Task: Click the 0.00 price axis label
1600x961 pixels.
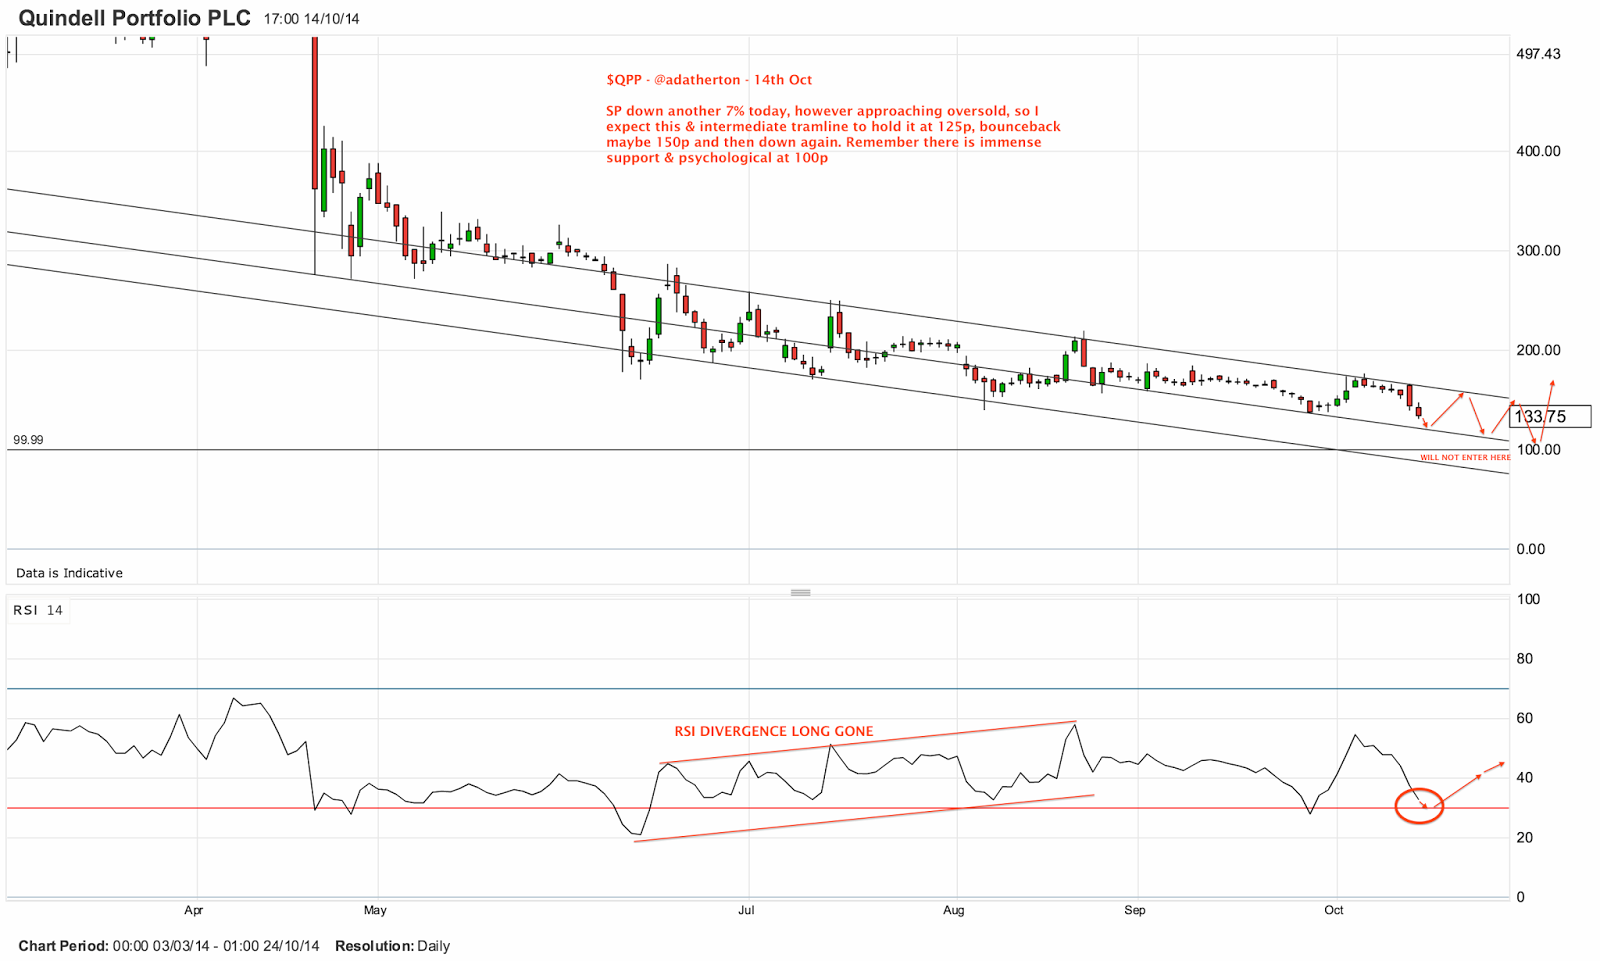Action: pyautogui.click(x=1531, y=549)
